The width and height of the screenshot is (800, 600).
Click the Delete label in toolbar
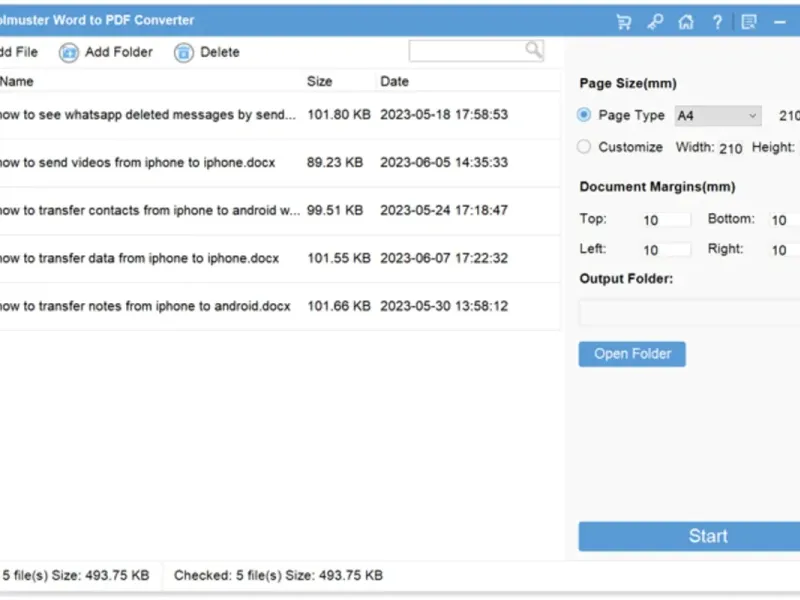(219, 52)
